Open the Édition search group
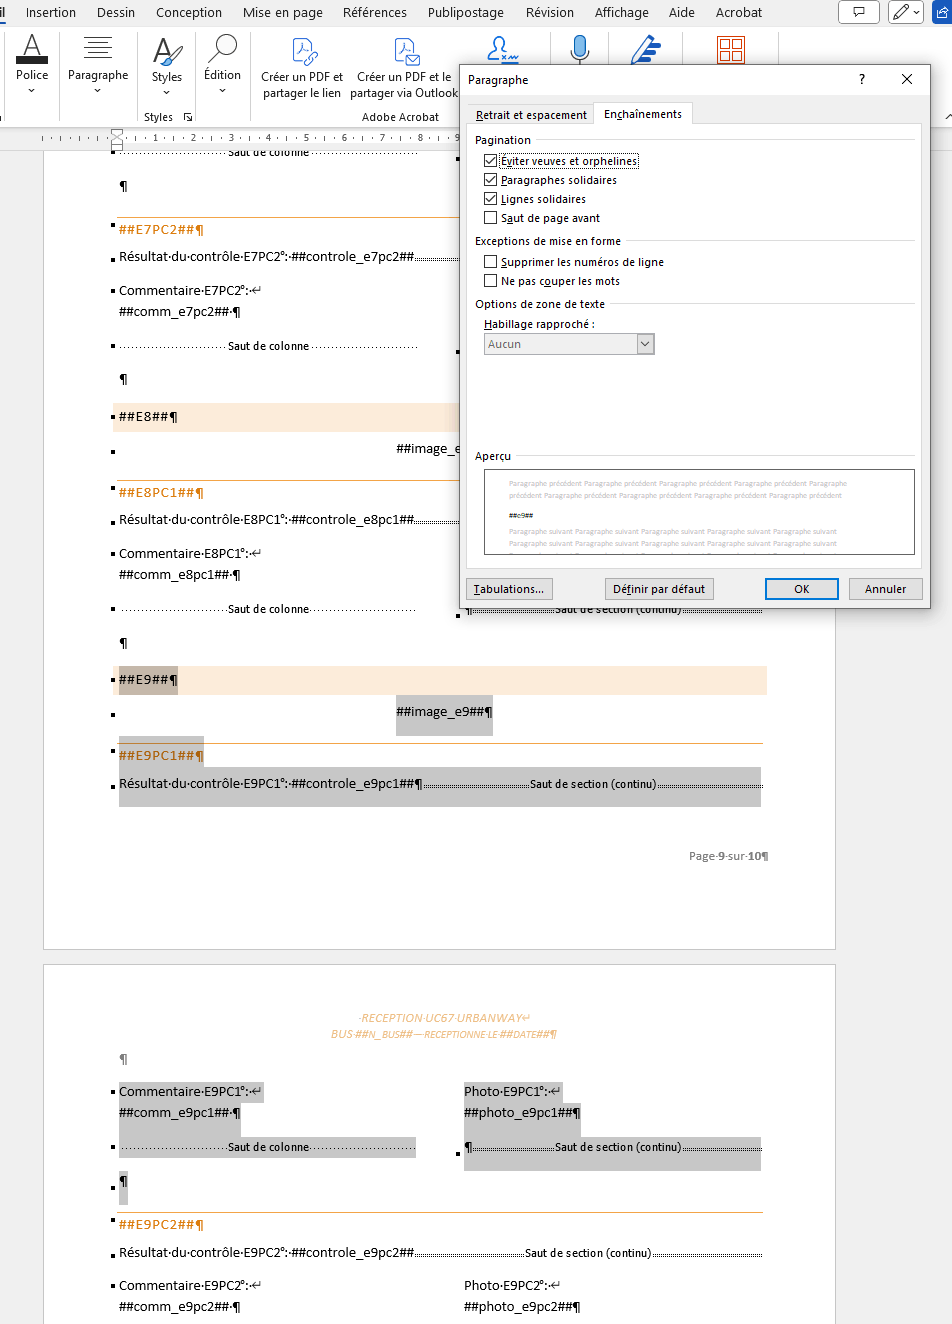The image size is (952, 1324). pos(222,63)
